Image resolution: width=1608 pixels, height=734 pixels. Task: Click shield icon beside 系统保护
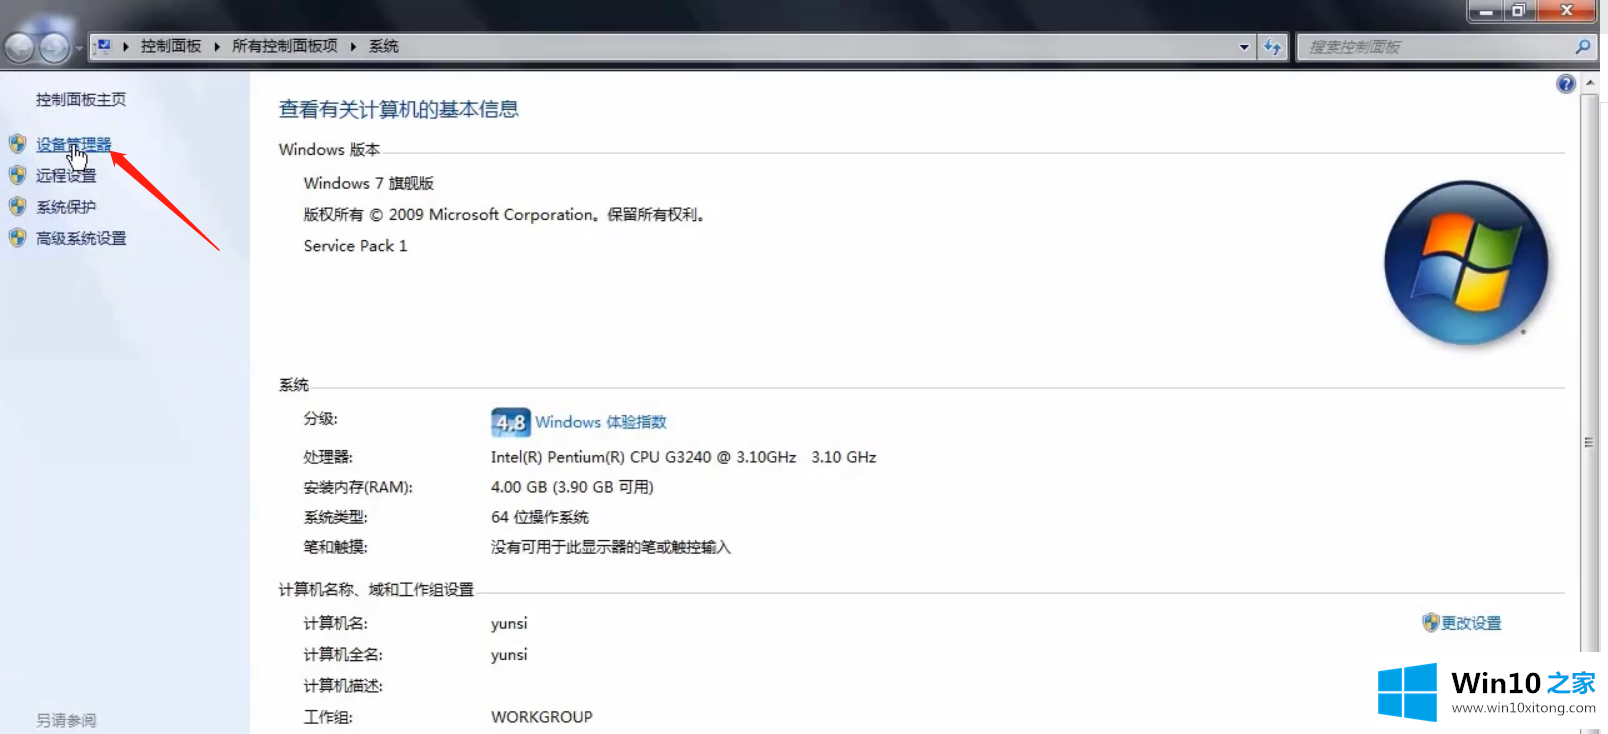(17, 206)
